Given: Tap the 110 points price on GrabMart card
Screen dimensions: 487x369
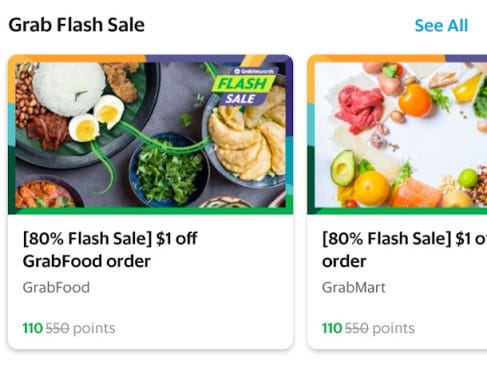Looking at the screenshot, I should pos(332,328).
